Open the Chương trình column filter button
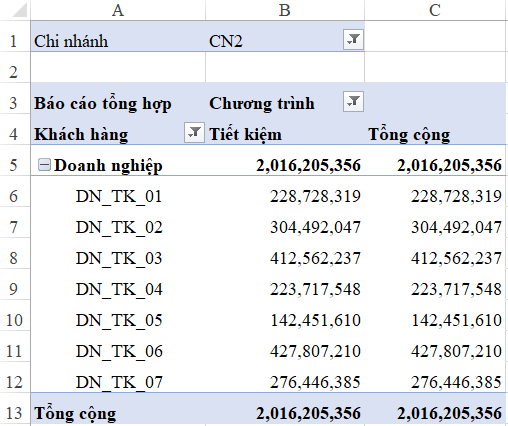This screenshot has height=426, width=508. pos(353,101)
